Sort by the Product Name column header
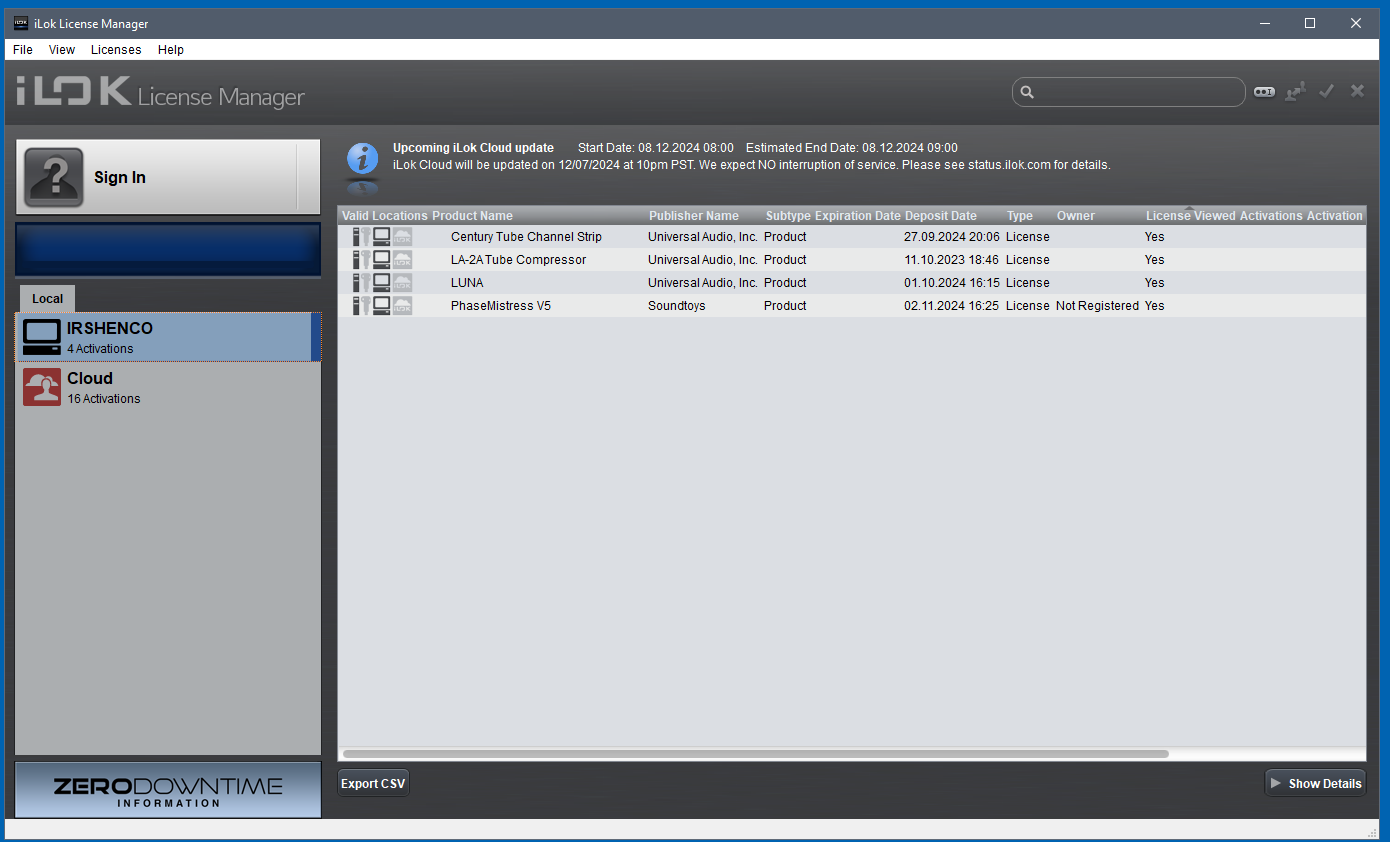 472,216
